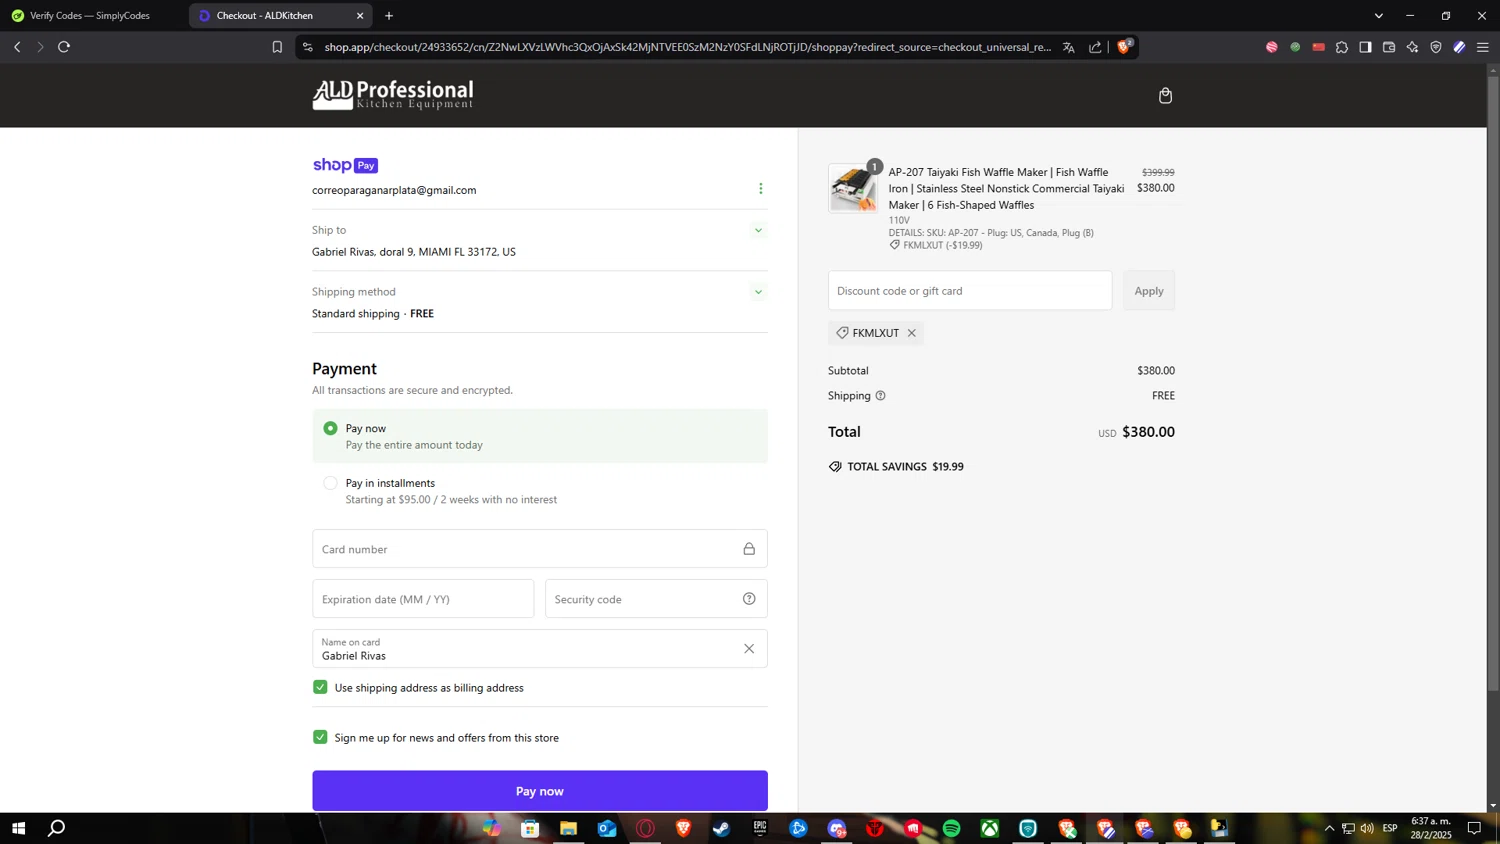The width and height of the screenshot is (1500, 844).
Task: Click the share page icon
Action: coord(1095,47)
